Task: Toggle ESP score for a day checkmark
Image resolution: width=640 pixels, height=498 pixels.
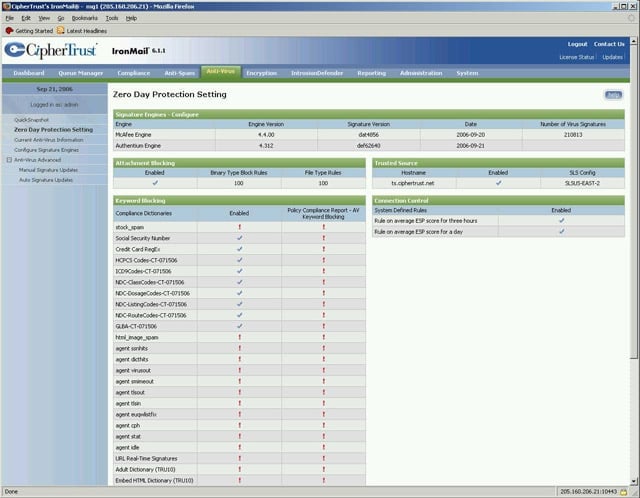Action: click(x=562, y=231)
